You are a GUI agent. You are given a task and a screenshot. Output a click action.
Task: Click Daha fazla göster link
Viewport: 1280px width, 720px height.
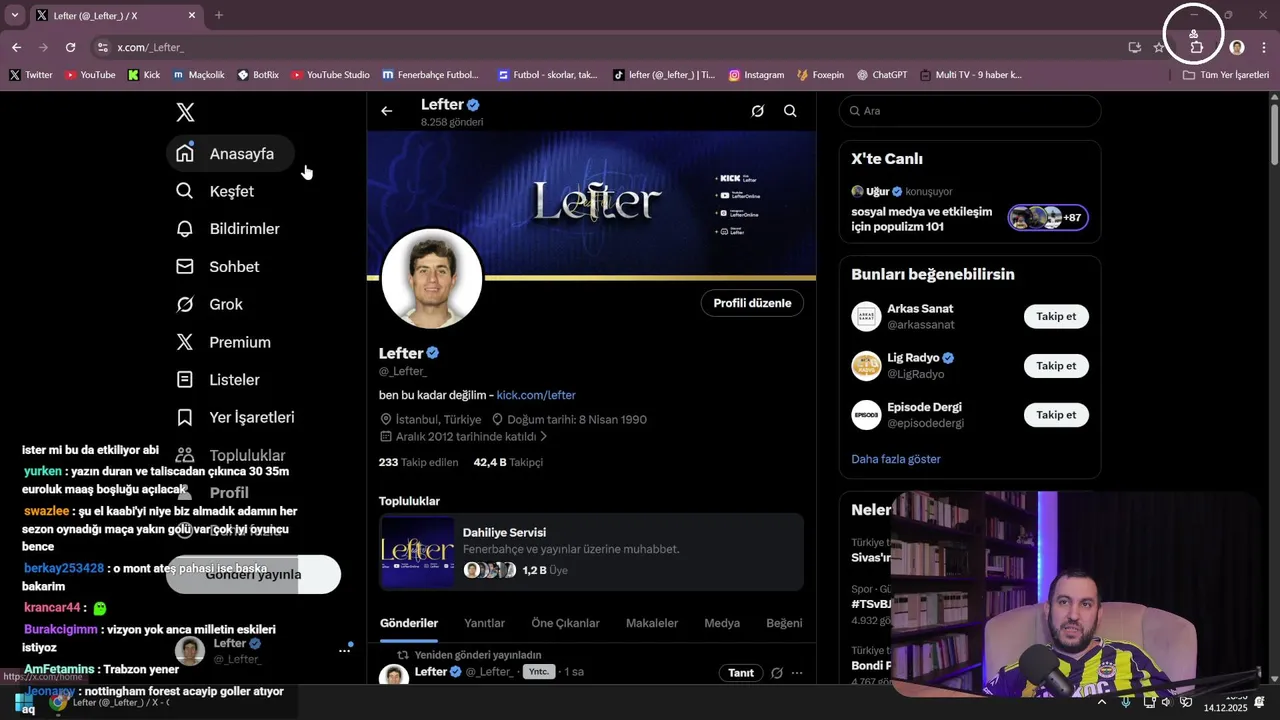coord(896,459)
